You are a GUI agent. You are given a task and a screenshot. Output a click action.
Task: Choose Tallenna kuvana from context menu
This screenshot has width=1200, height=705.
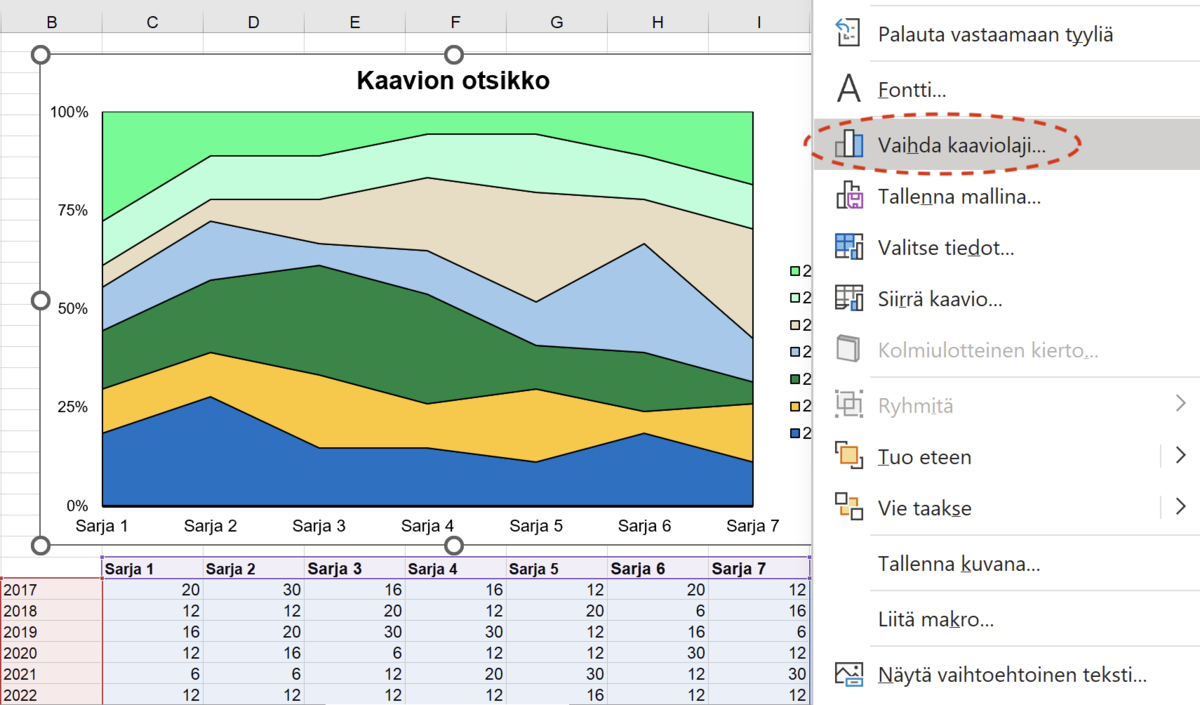click(x=958, y=564)
